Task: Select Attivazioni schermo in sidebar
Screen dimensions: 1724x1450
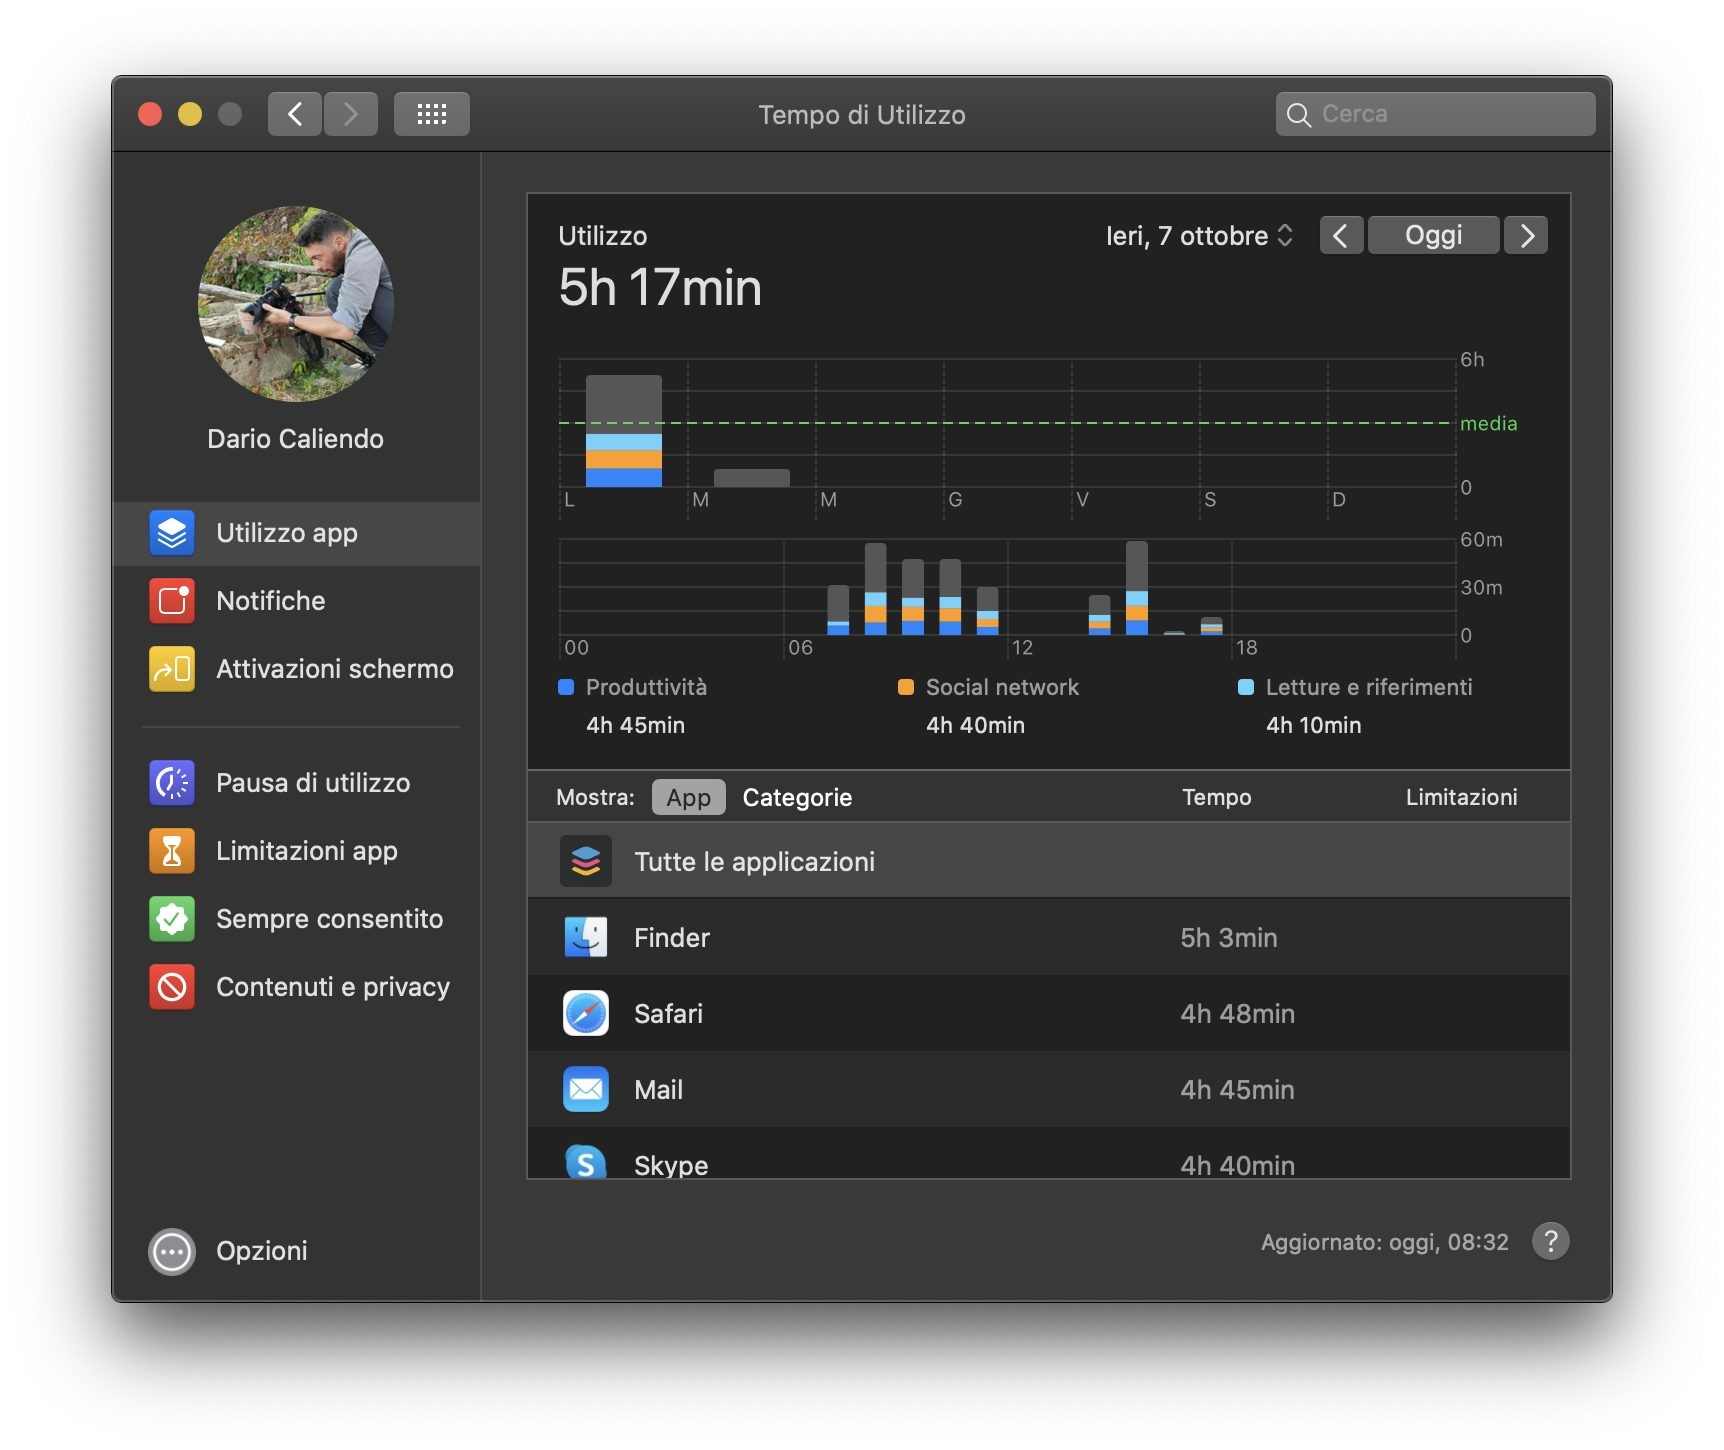Action: (297, 669)
